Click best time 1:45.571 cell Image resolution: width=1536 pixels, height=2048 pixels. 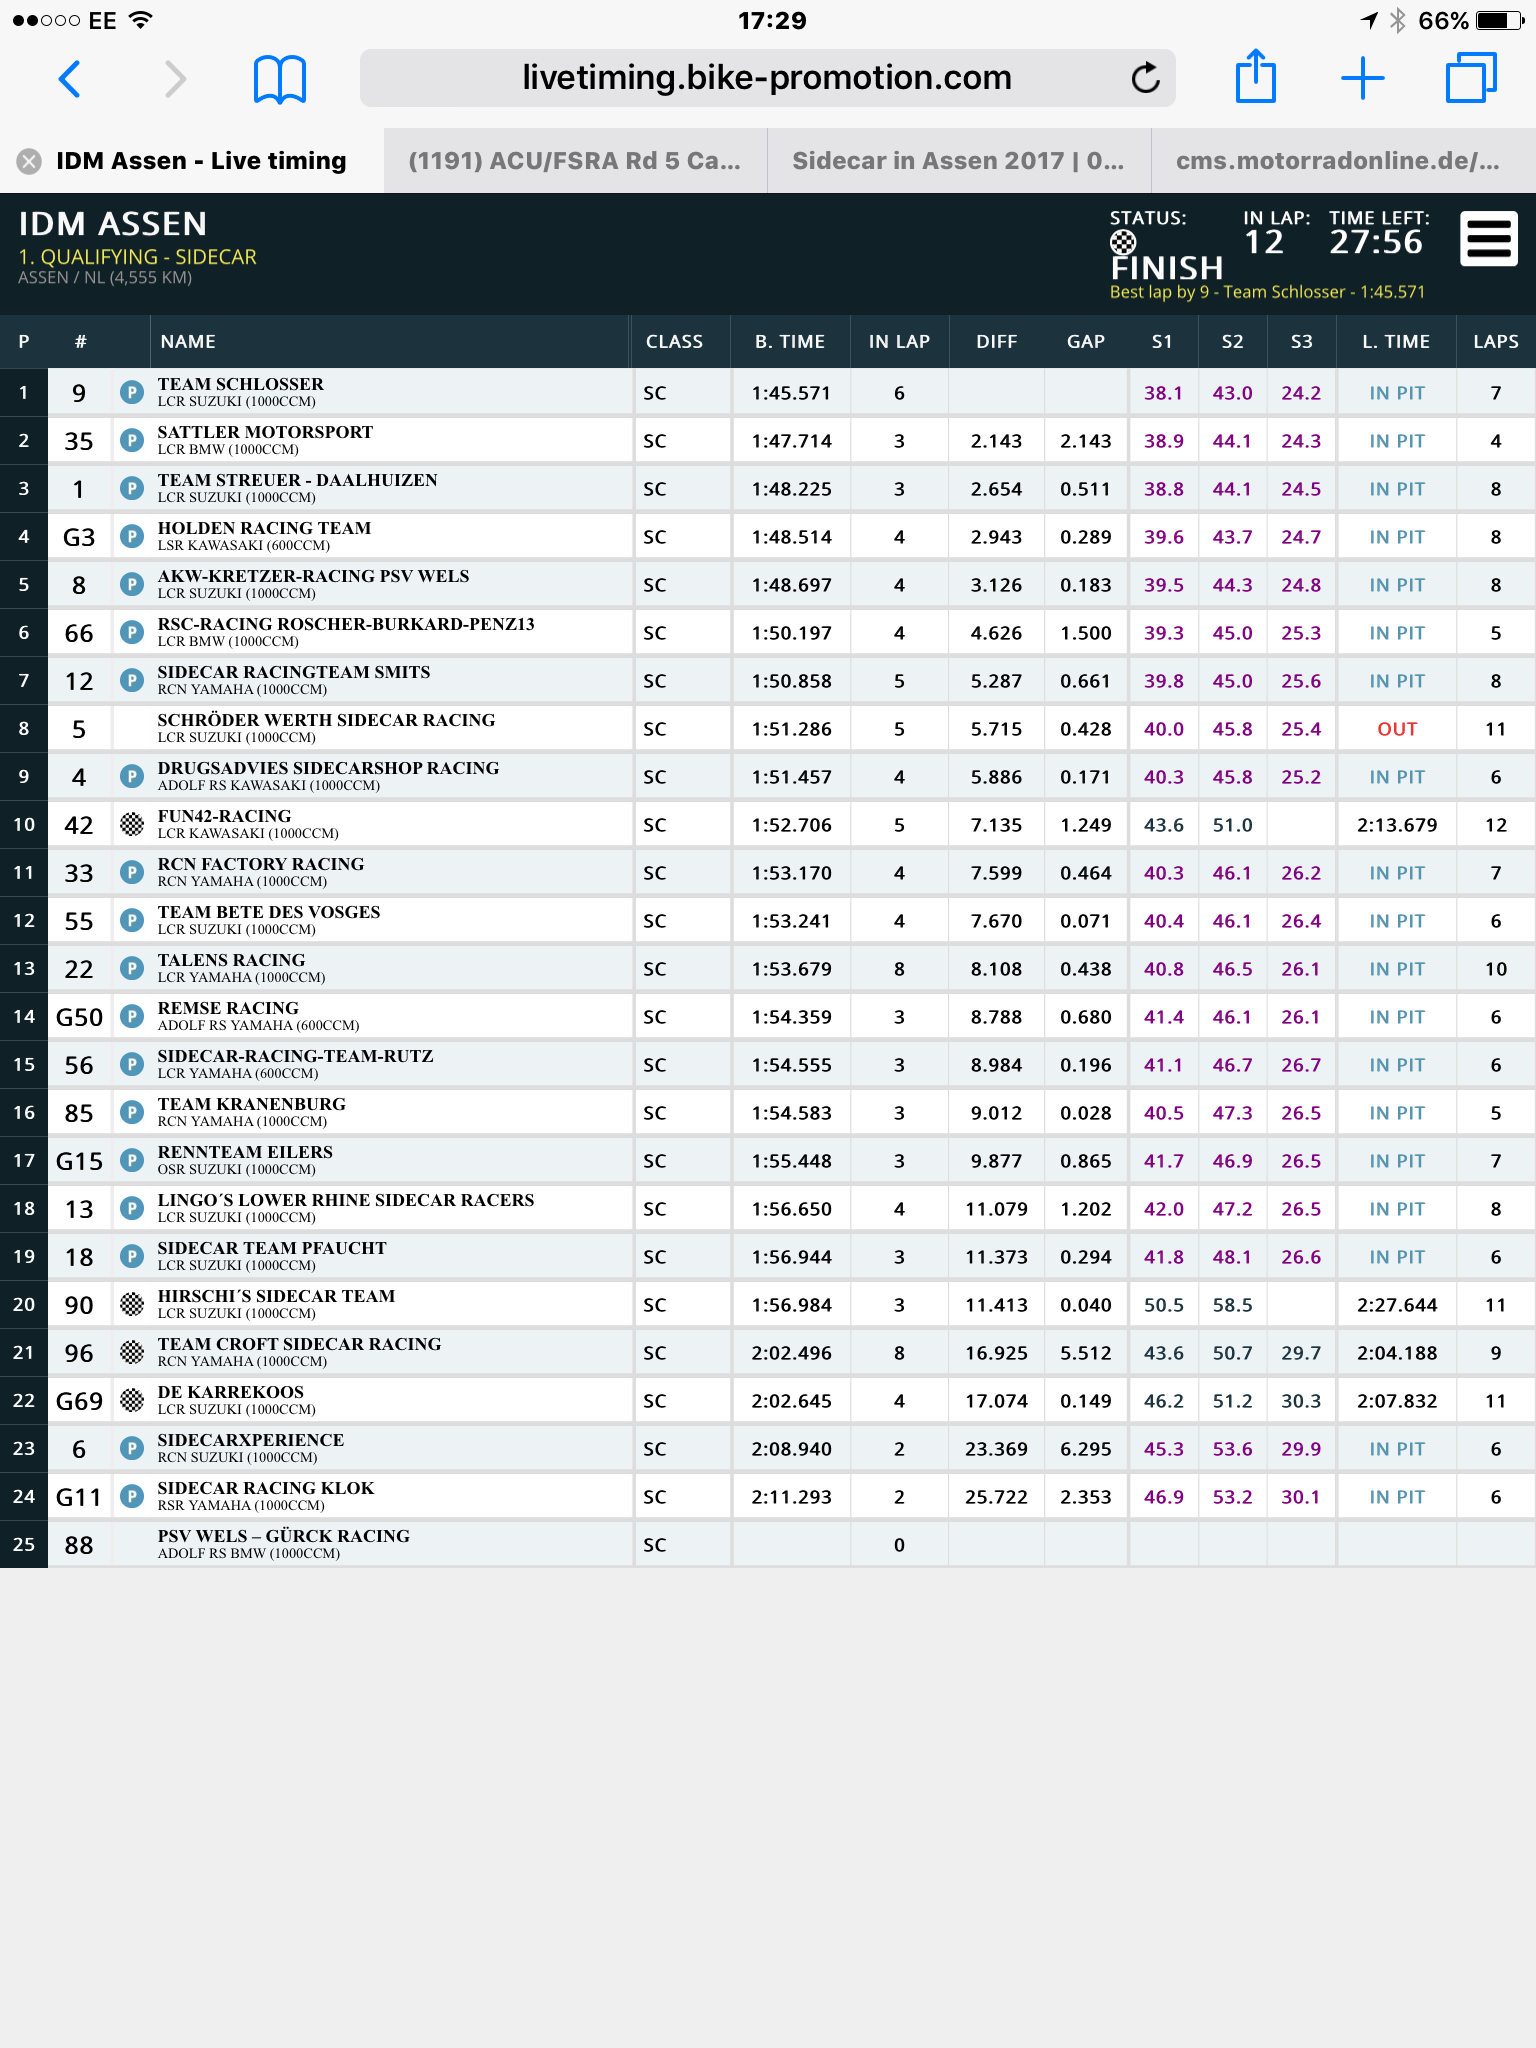click(791, 393)
